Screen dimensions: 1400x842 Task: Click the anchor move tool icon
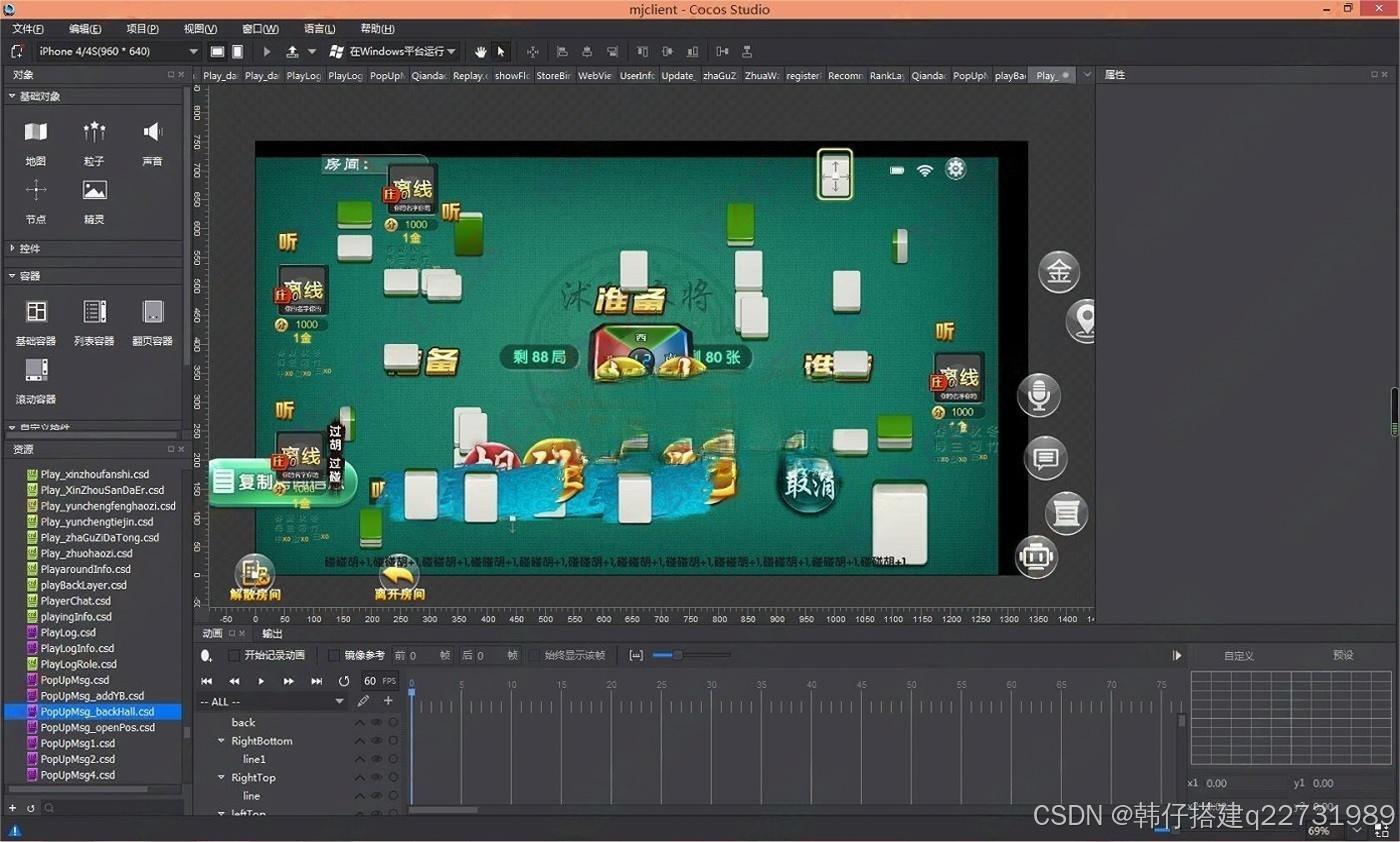tap(532, 51)
